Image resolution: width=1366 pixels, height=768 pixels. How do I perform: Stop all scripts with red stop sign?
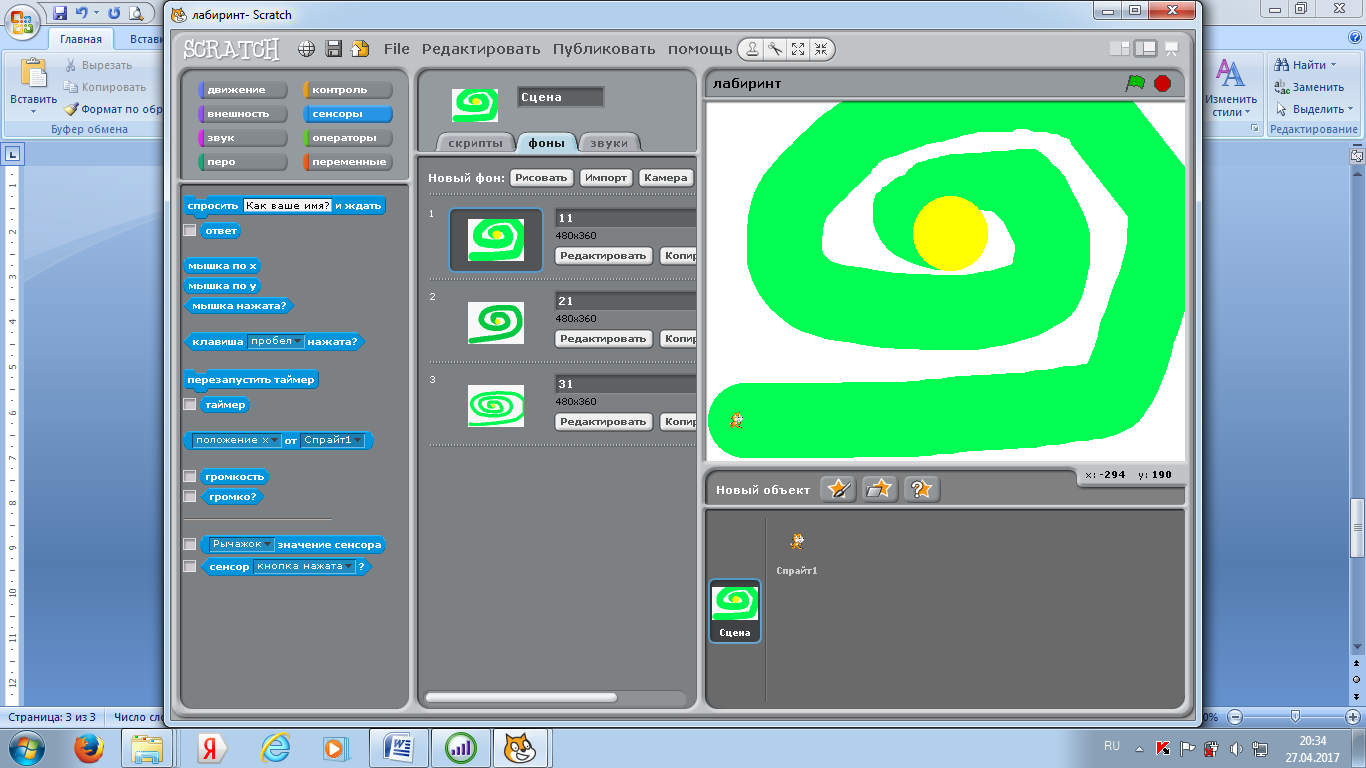[x=1162, y=83]
